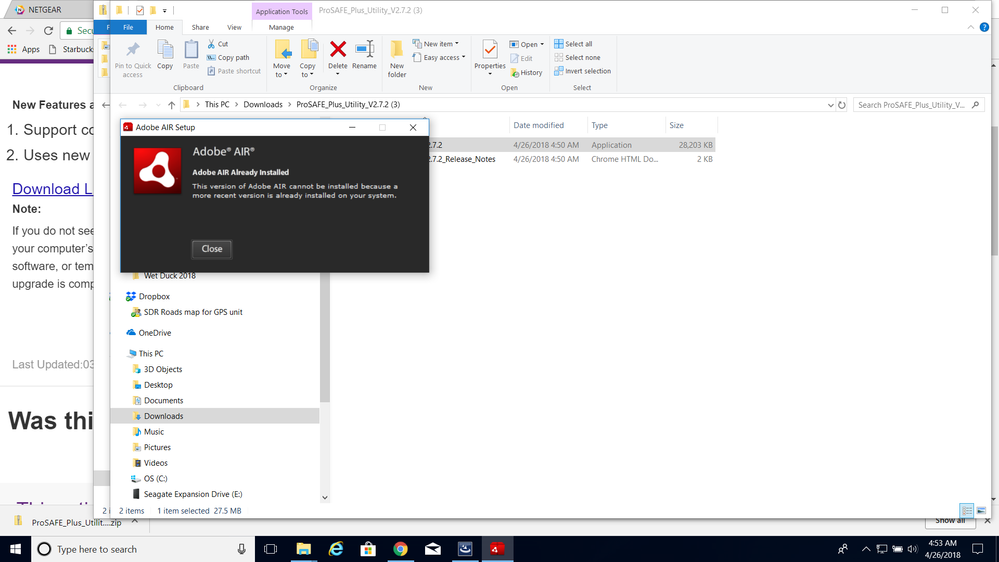Open the Action Center notifications icon

coord(977,549)
